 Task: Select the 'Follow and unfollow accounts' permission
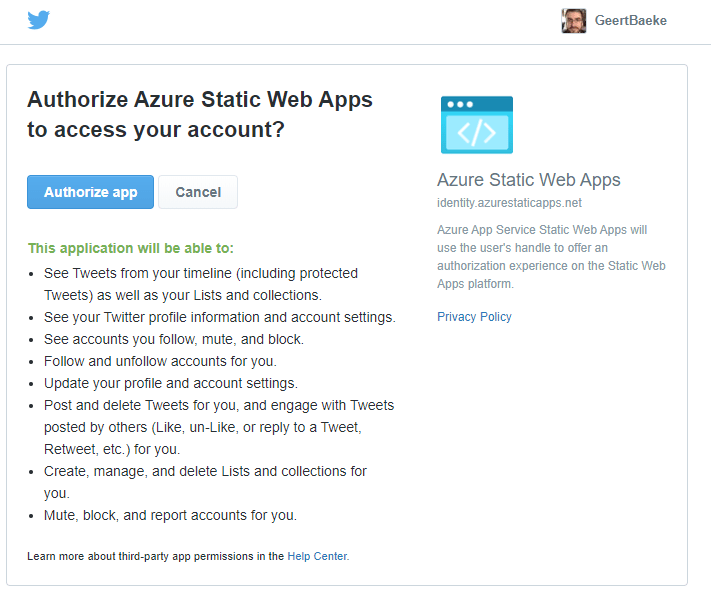(x=160, y=361)
